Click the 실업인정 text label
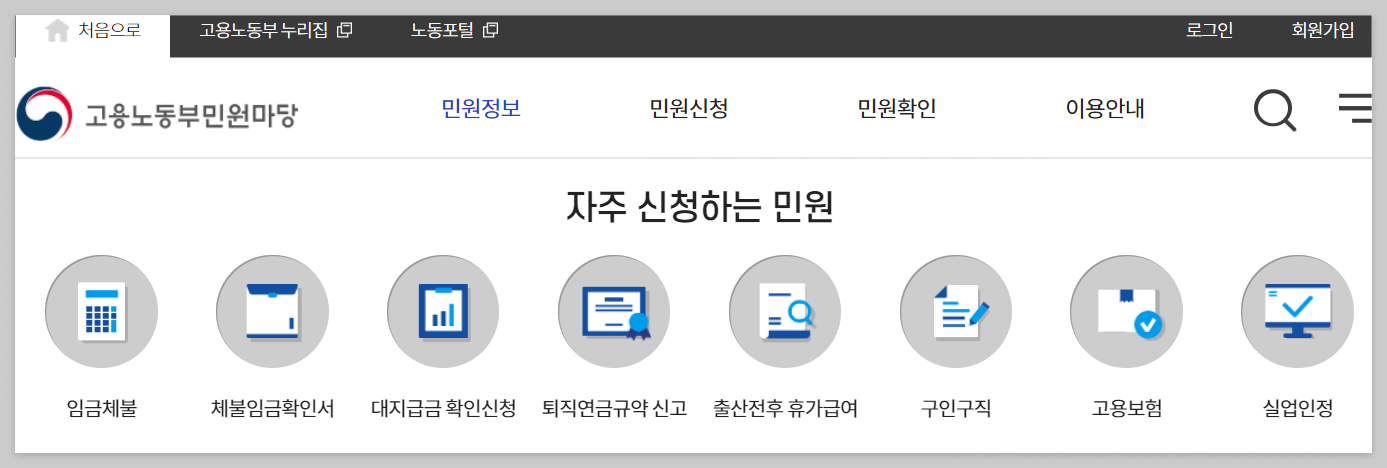 [1297, 409]
